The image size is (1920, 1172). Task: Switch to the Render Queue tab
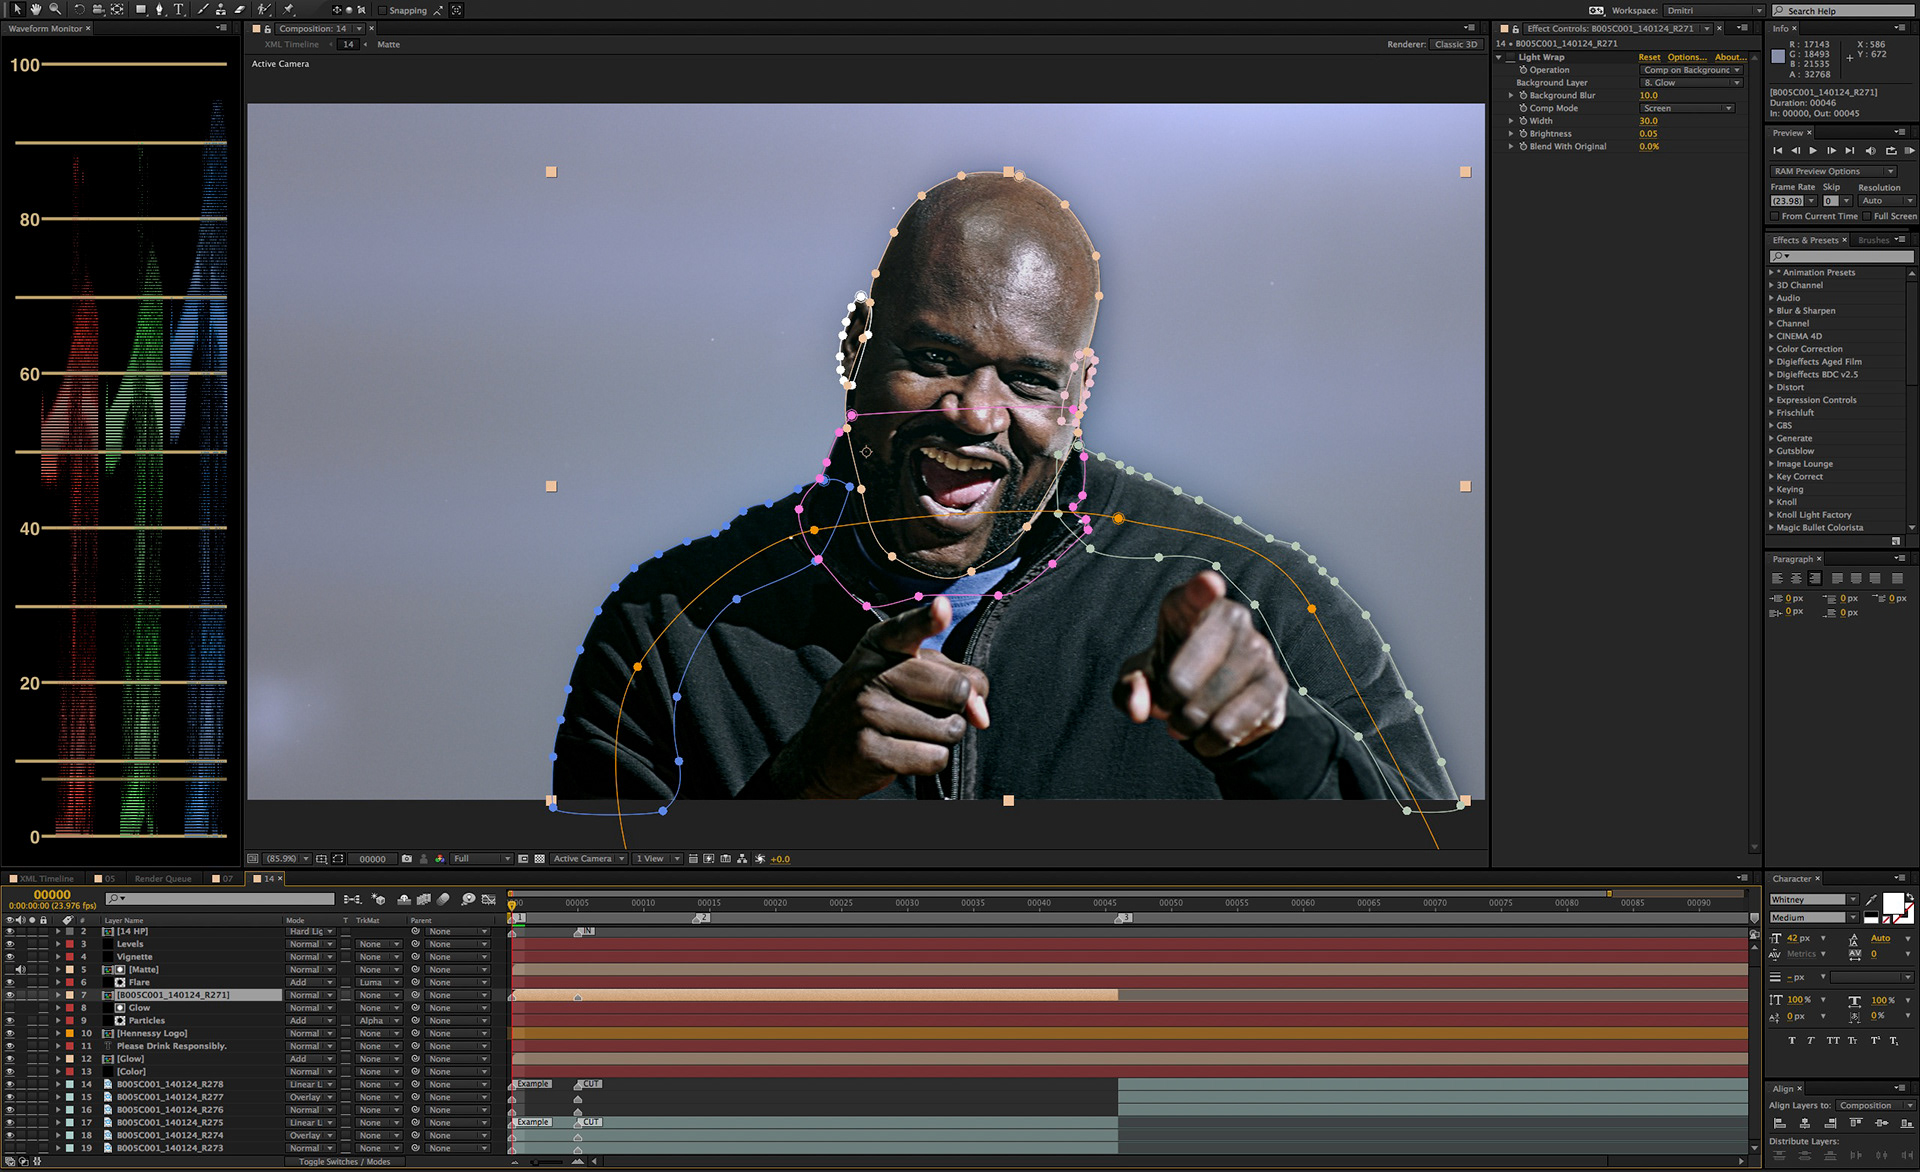[162, 879]
